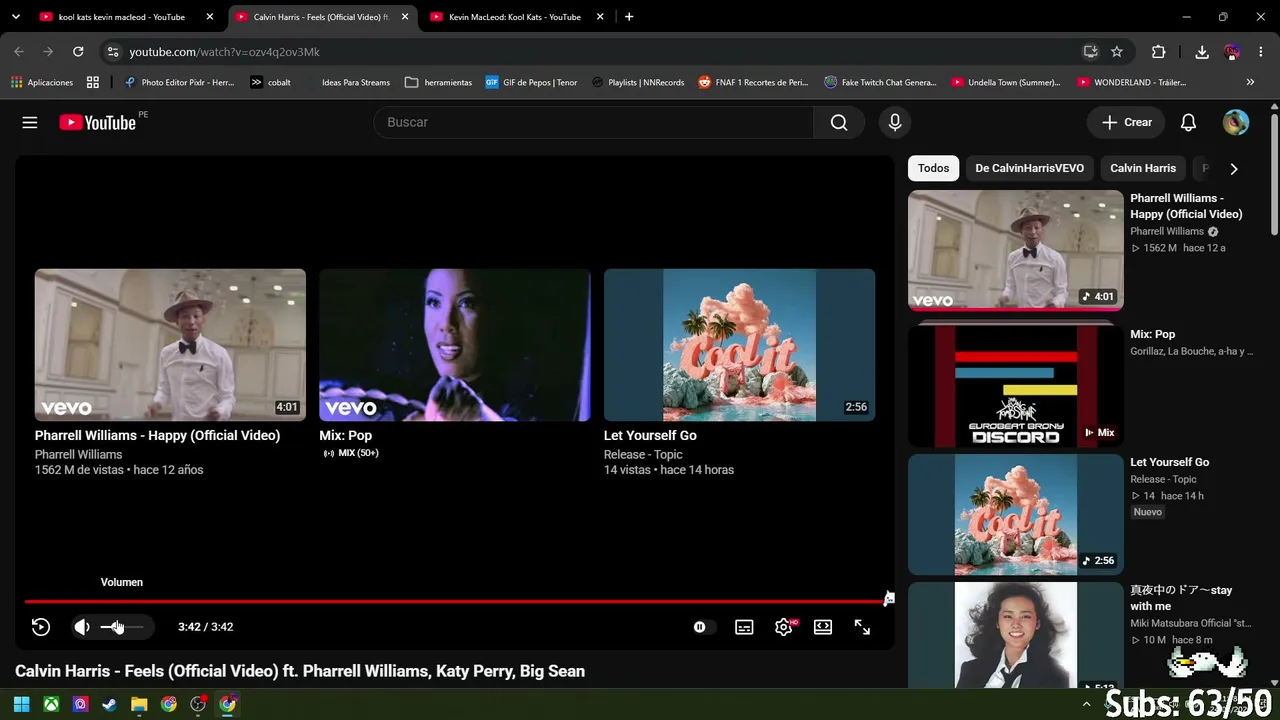The height and width of the screenshot is (720, 1280).
Task: Click the Buscar search field
Action: coord(594,122)
